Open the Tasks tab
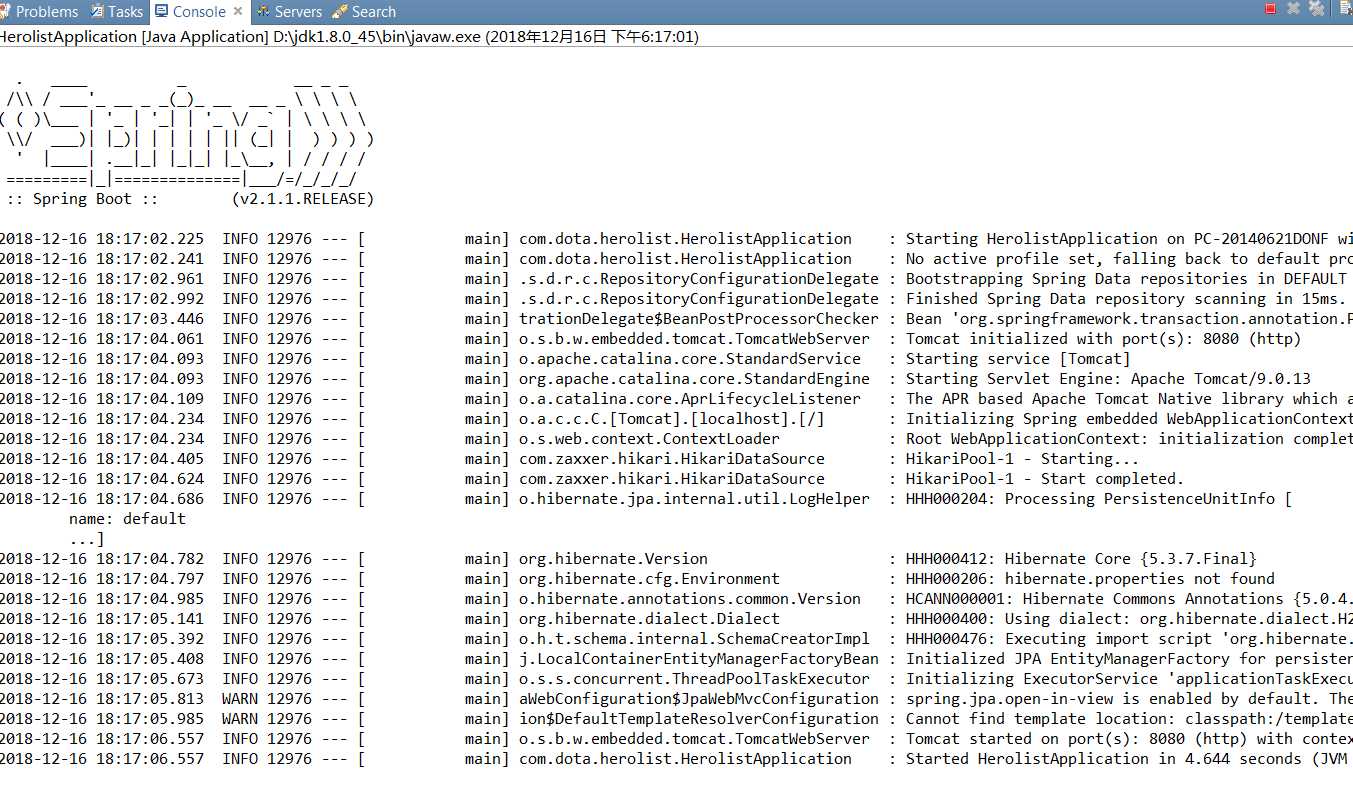Image resolution: width=1353 pixels, height=790 pixels. (117, 12)
